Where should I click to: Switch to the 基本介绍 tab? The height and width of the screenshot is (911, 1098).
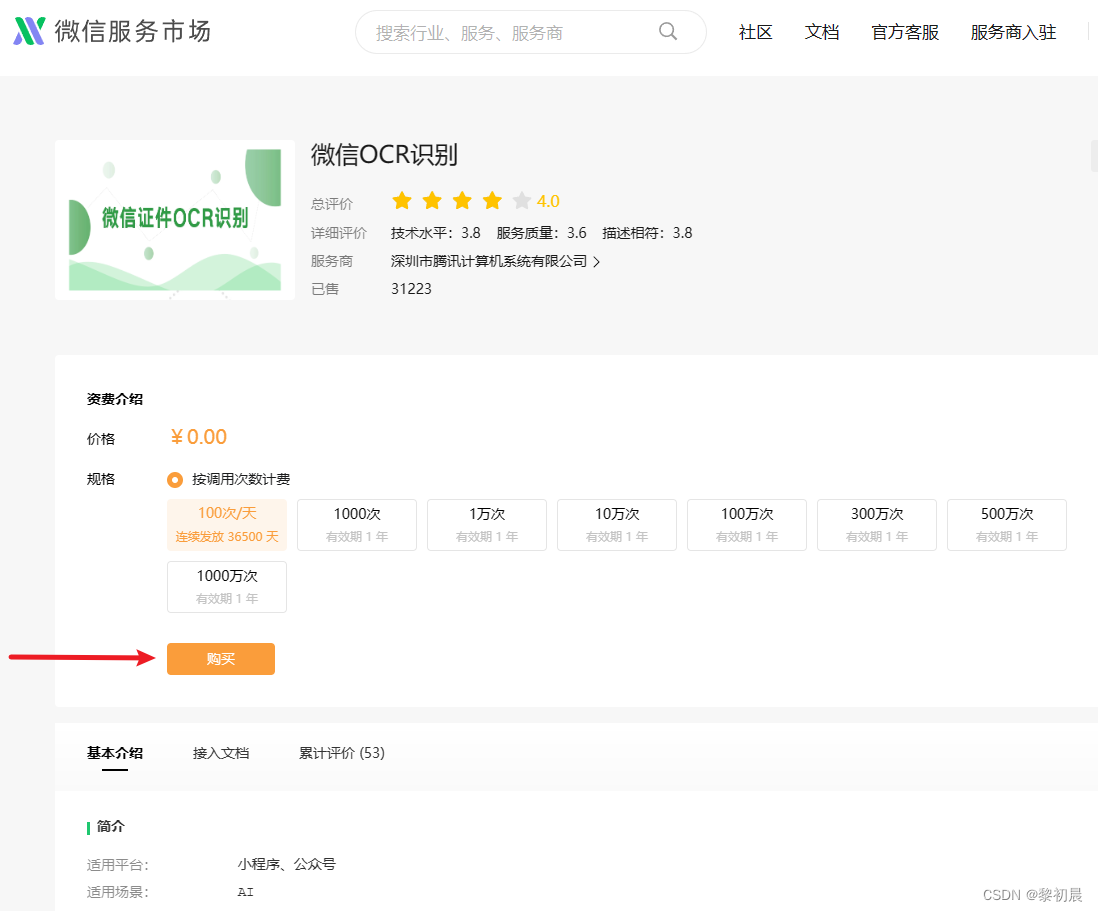tap(115, 753)
